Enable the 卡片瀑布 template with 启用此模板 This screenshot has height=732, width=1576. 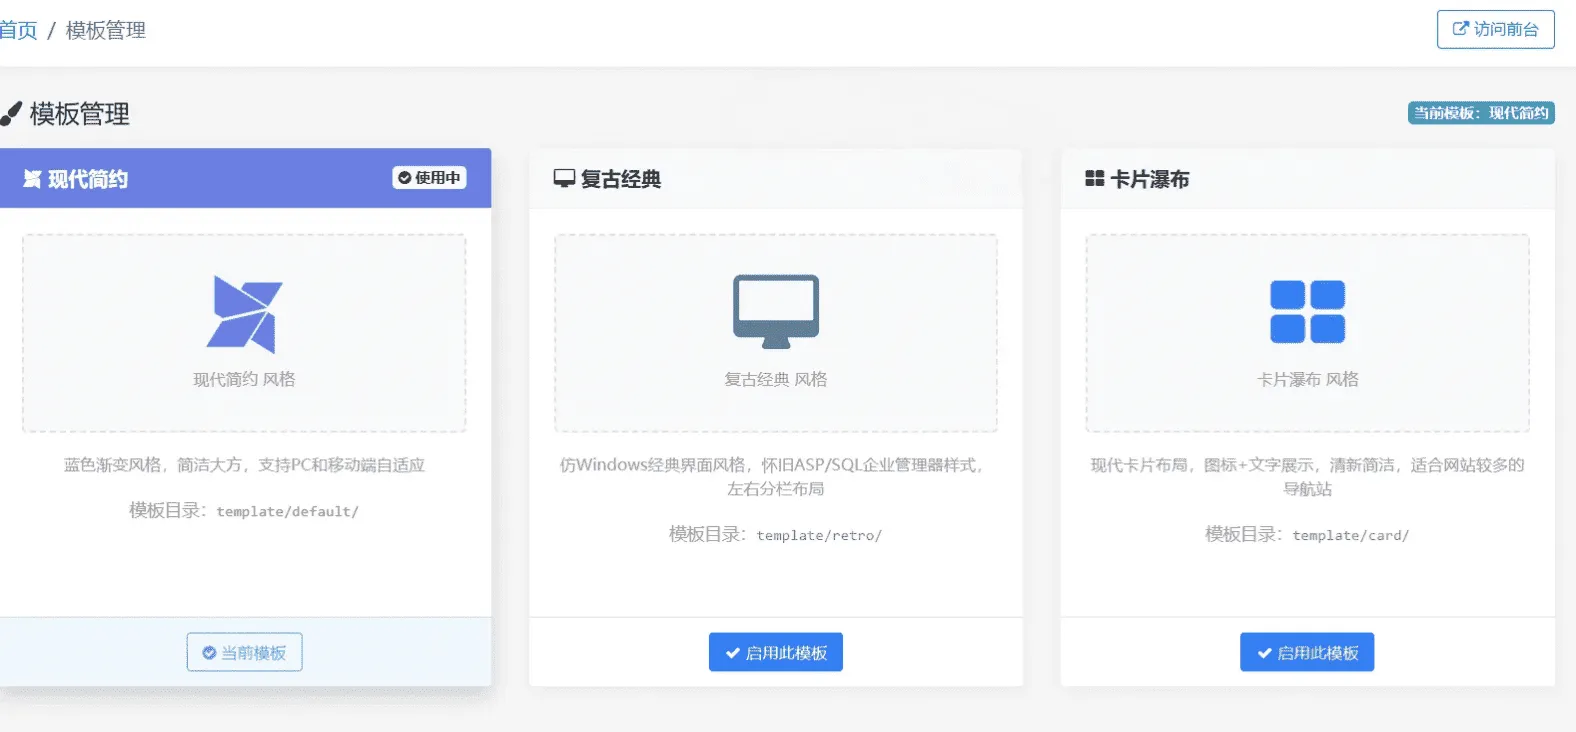coord(1307,652)
